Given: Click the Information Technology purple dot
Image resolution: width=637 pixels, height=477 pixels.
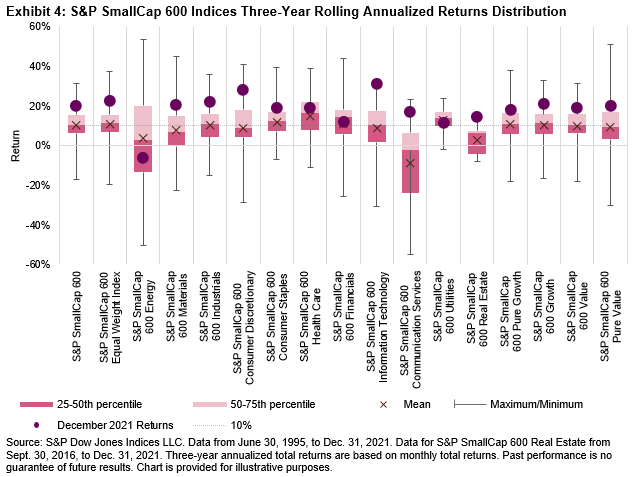Looking at the screenshot, I should [377, 85].
